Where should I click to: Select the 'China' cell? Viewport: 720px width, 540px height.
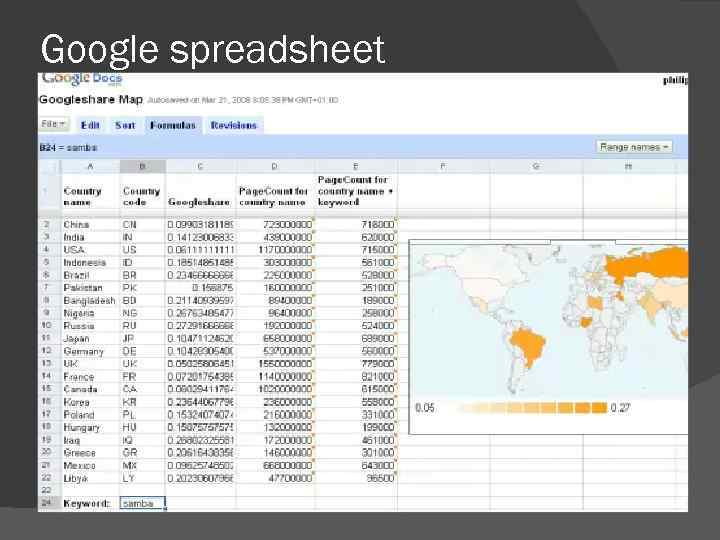[90, 225]
